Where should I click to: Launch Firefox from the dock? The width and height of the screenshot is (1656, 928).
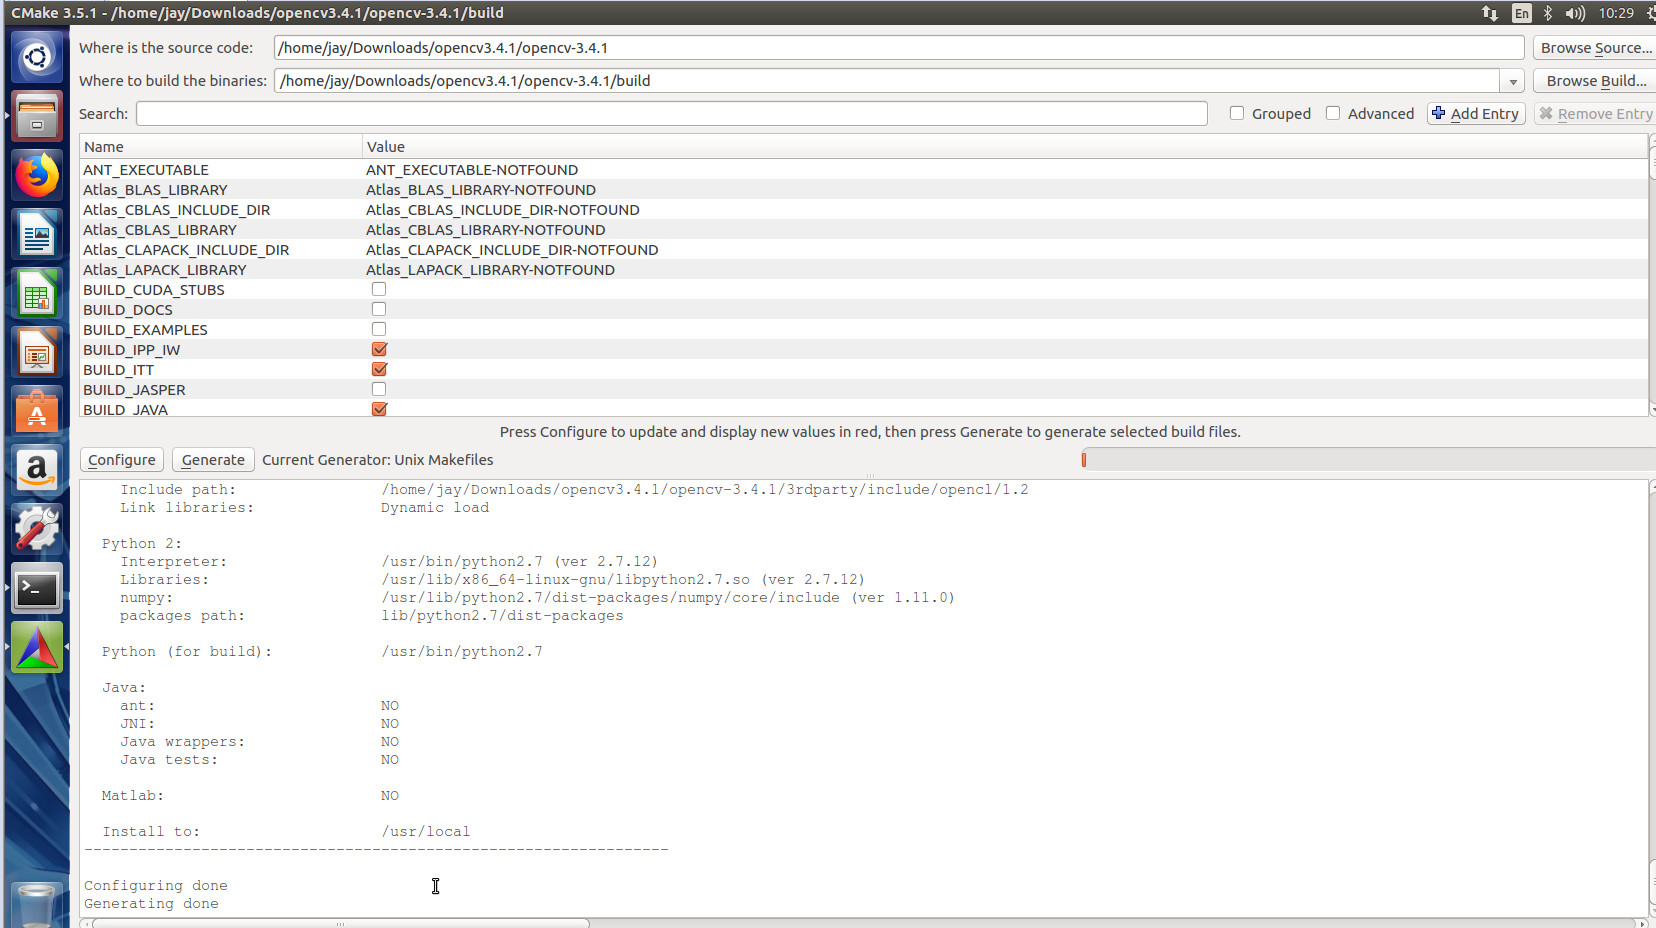pyautogui.click(x=37, y=175)
